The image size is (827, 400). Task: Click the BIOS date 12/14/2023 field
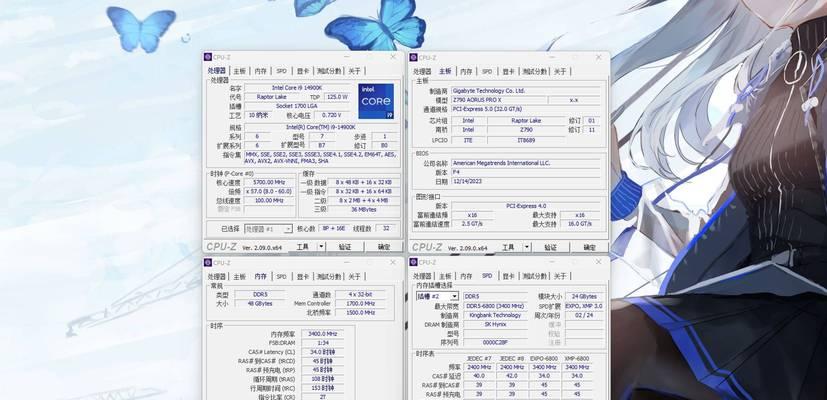[525, 181]
